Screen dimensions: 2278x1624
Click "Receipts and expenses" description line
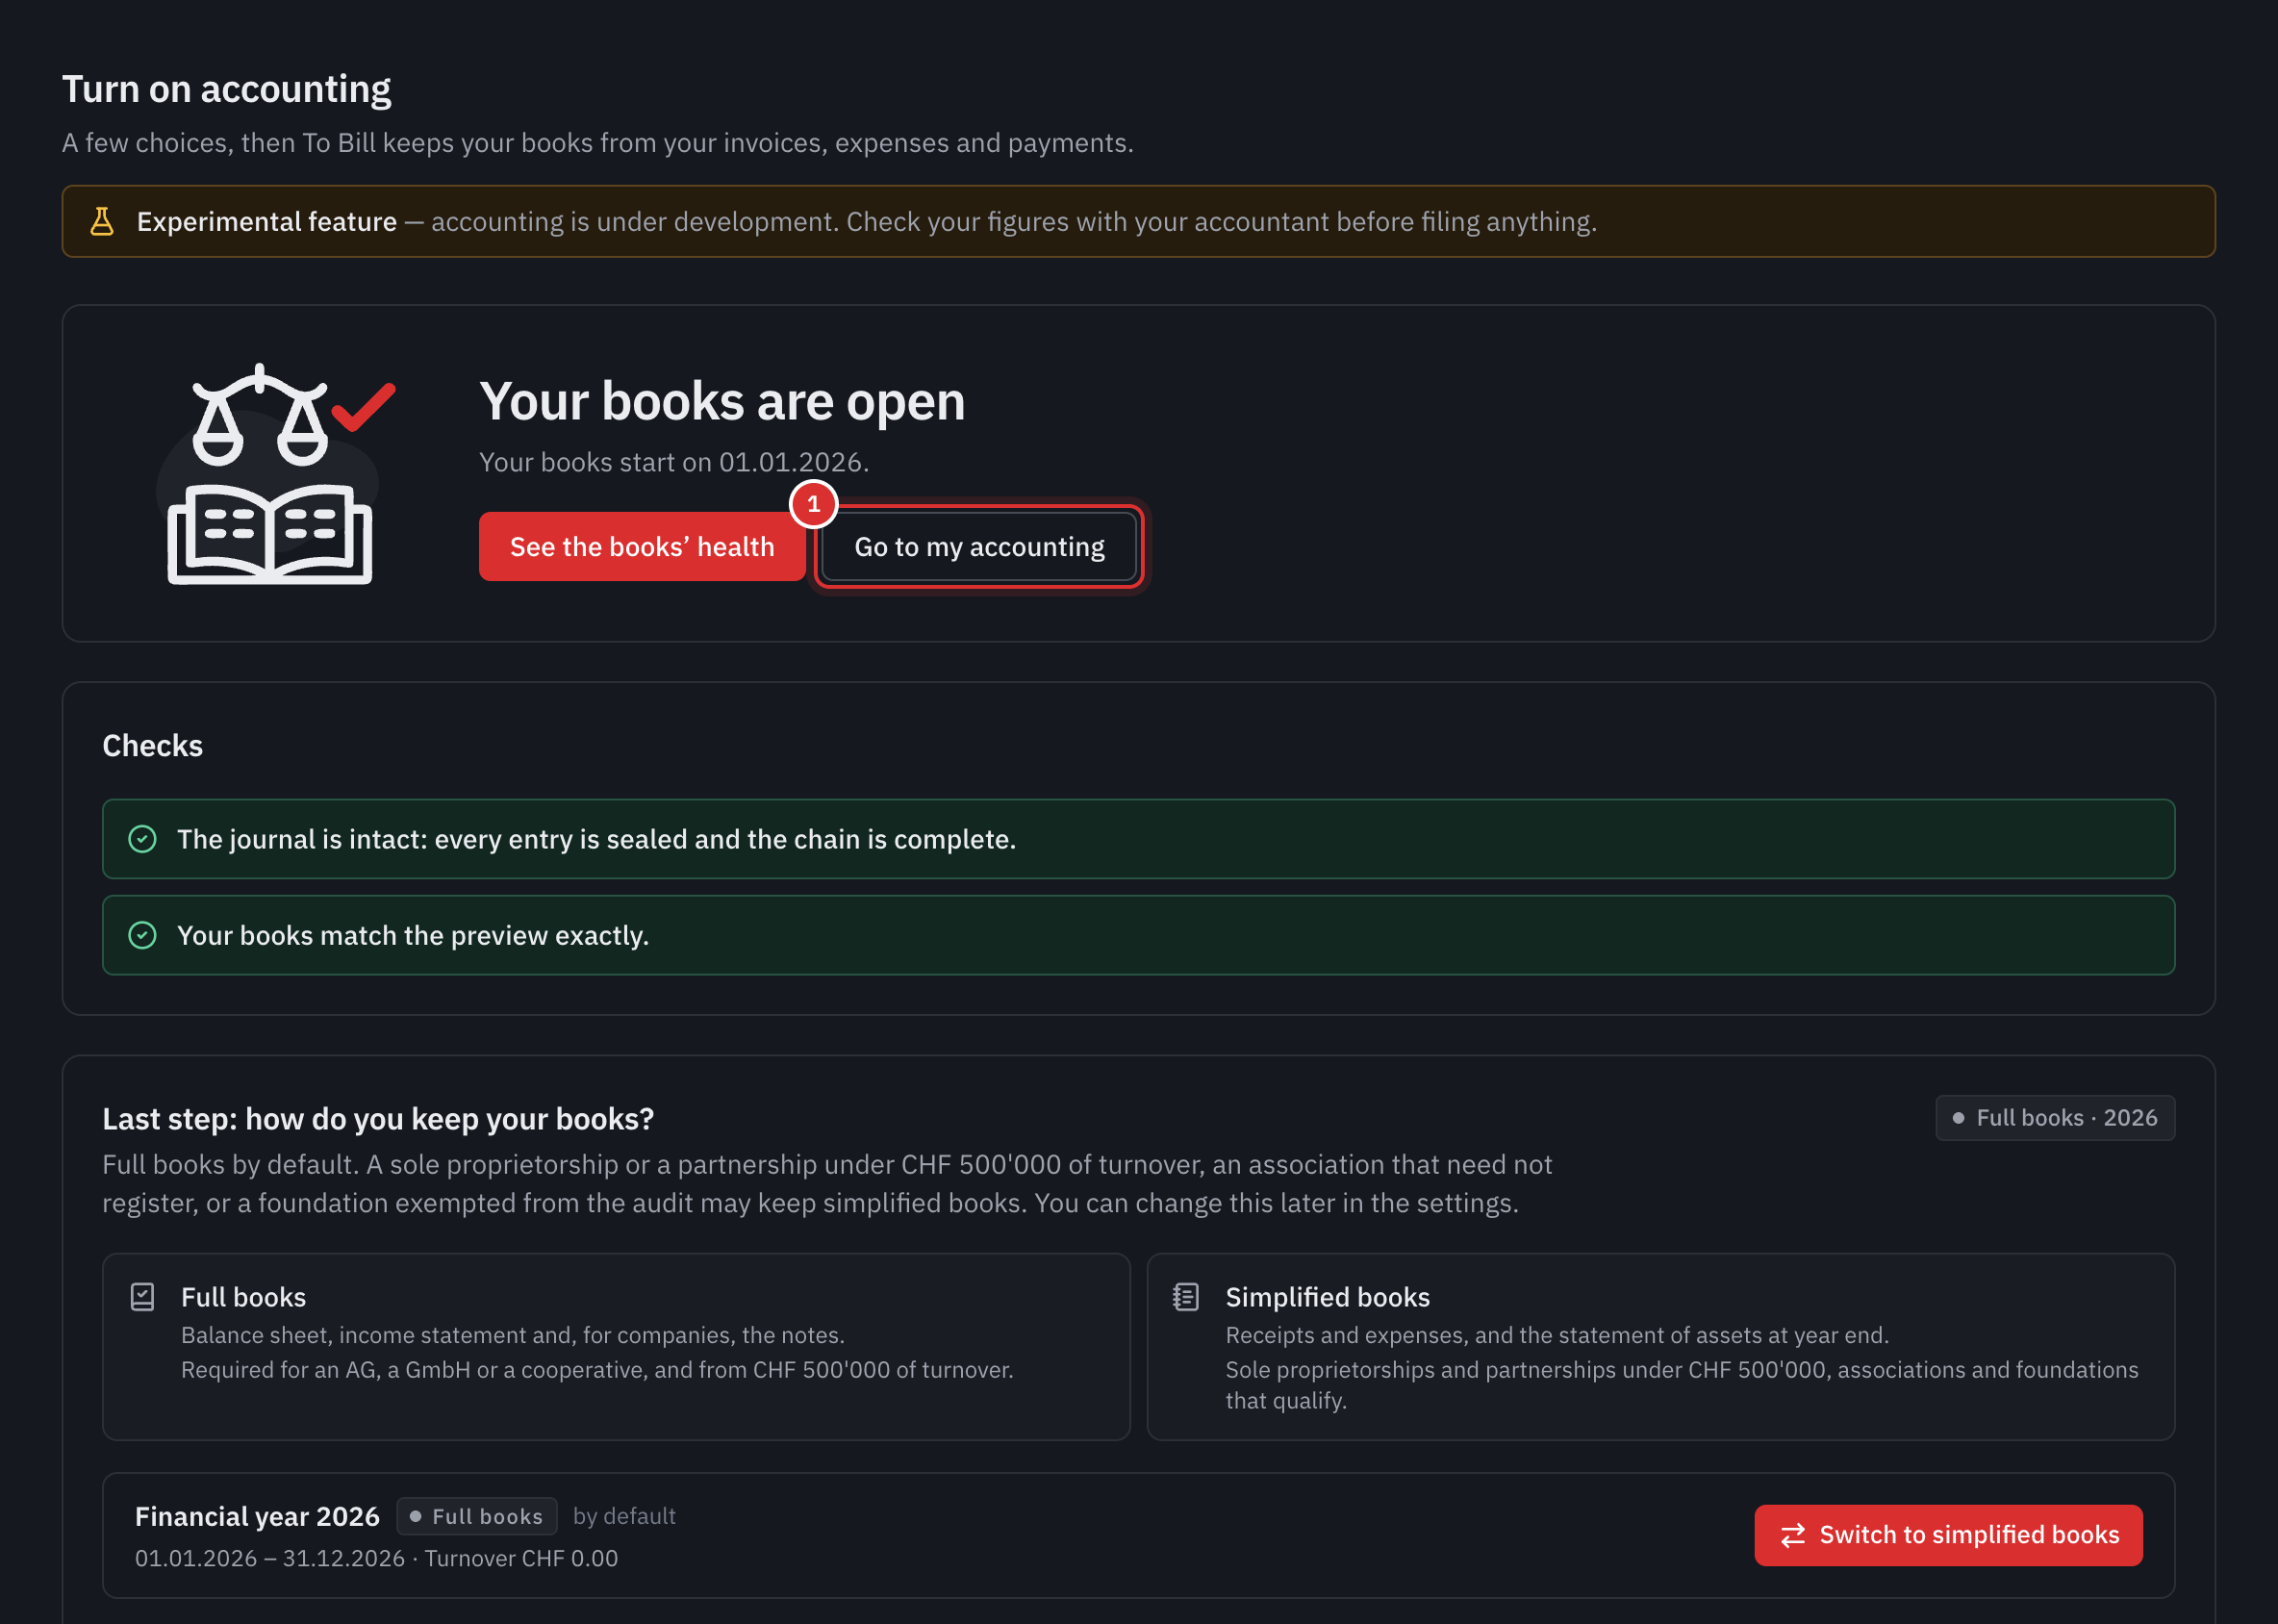(x=1557, y=1335)
